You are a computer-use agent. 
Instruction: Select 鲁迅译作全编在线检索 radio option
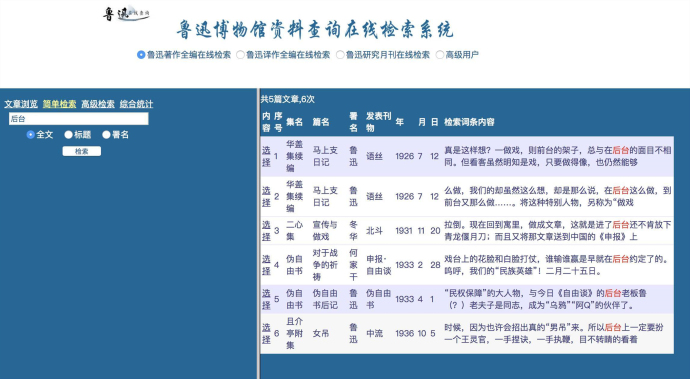tap(240, 55)
